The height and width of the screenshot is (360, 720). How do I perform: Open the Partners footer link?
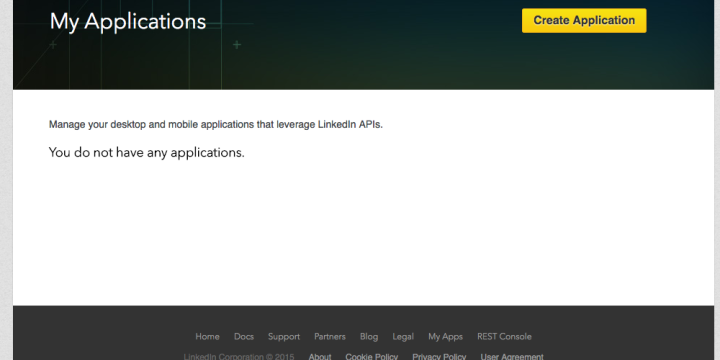330,337
